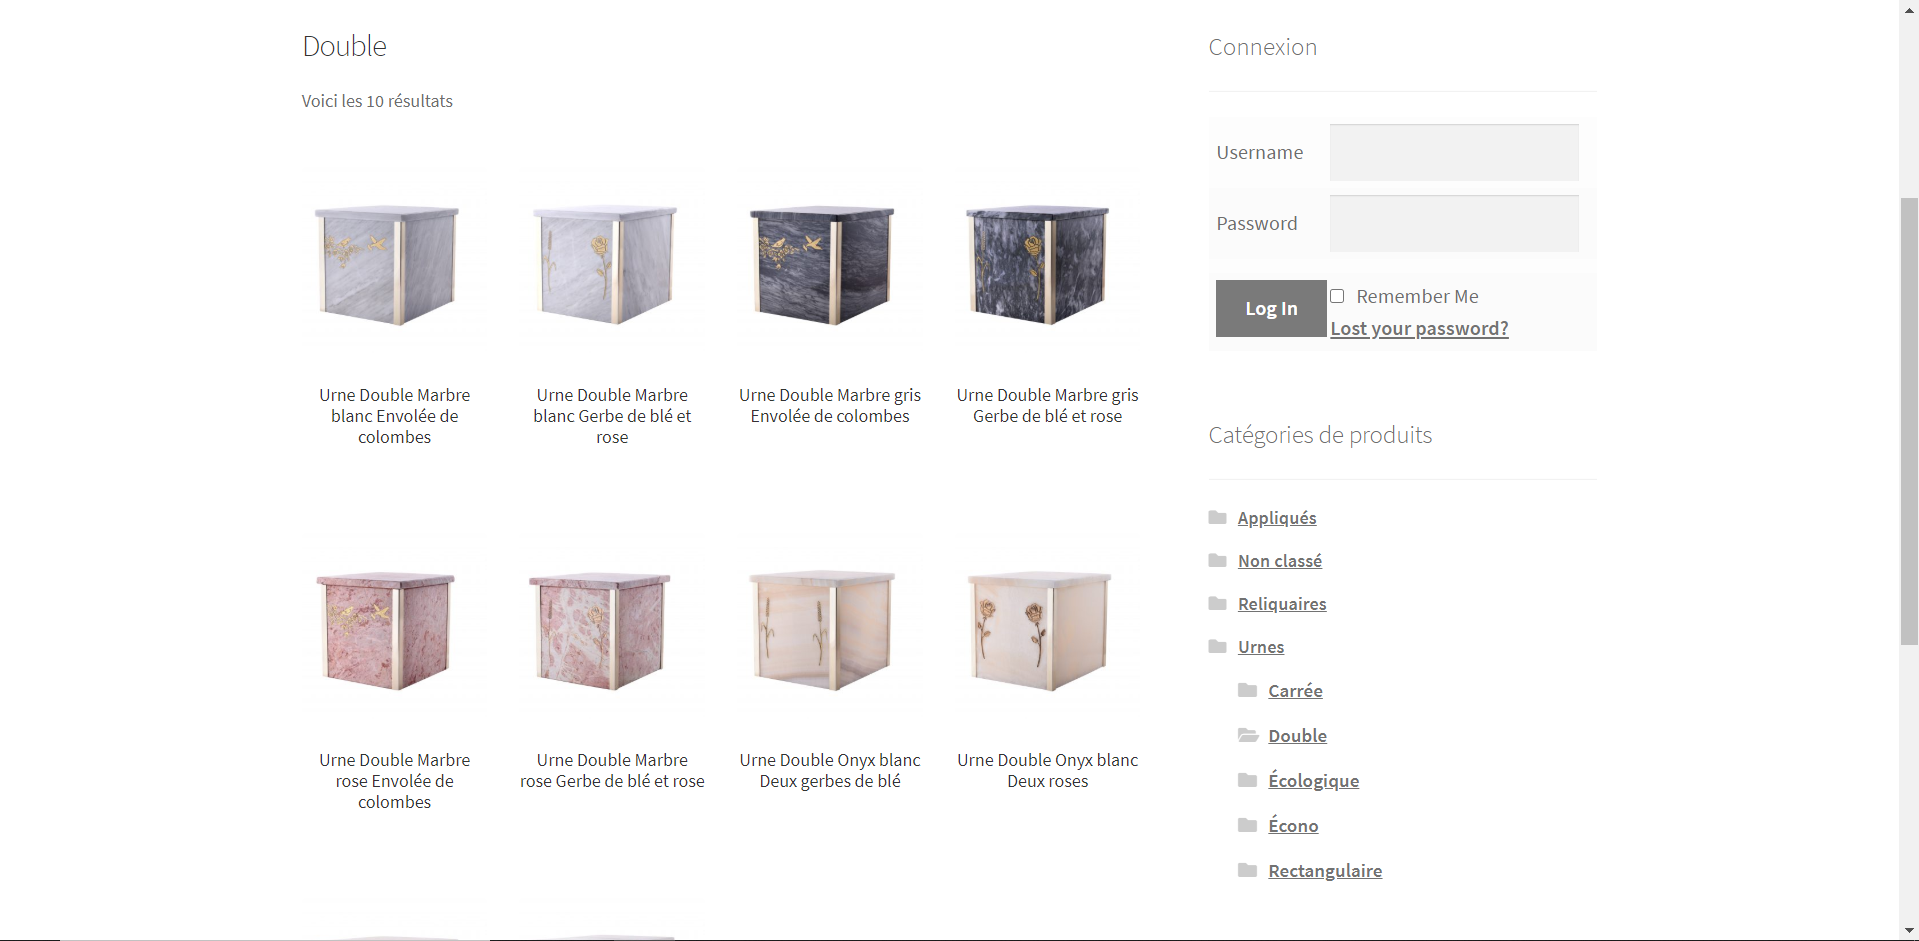Click the page vertical scrollbar thumb
This screenshot has height=941, width=1919.
coord(1909,421)
